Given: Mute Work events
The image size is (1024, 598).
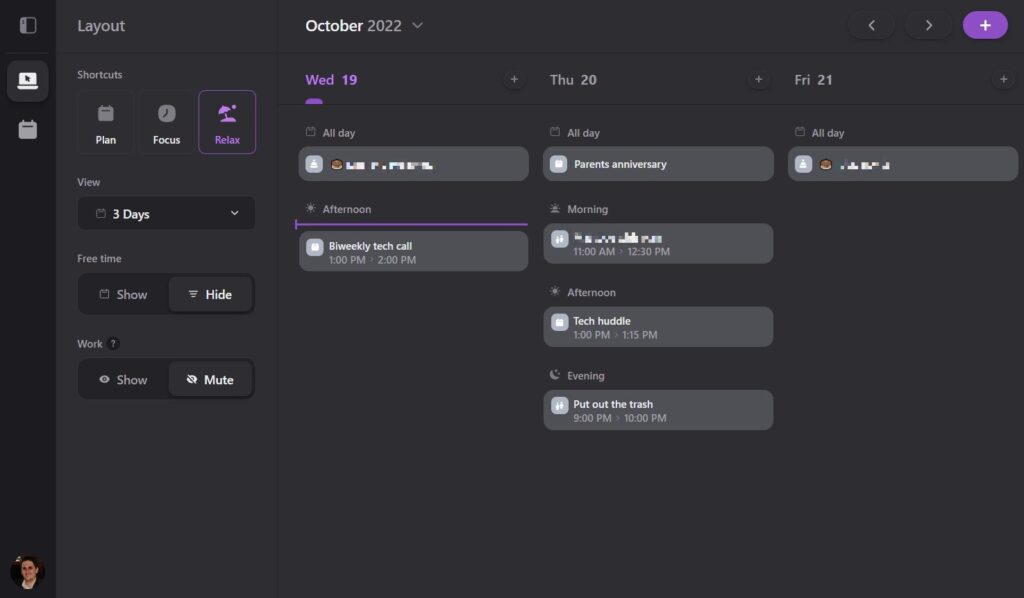Looking at the screenshot, I should coord(210,380).
